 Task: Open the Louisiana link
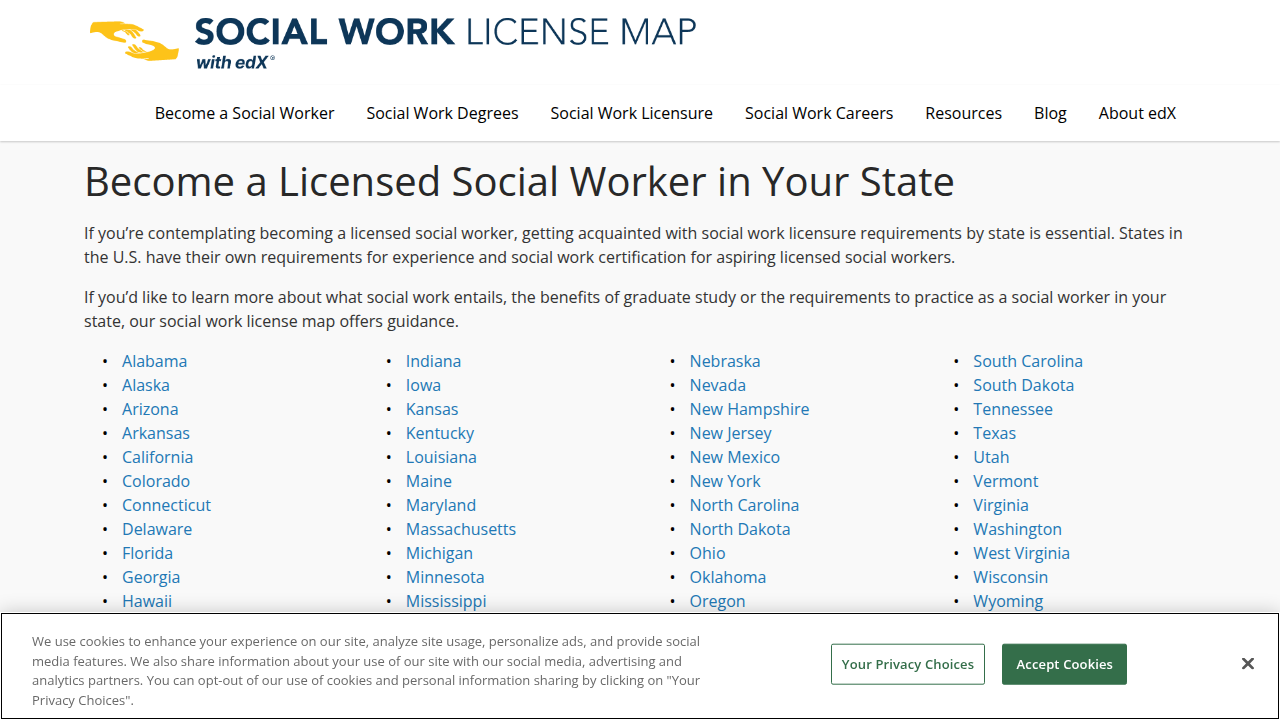(x=441, y=457)
